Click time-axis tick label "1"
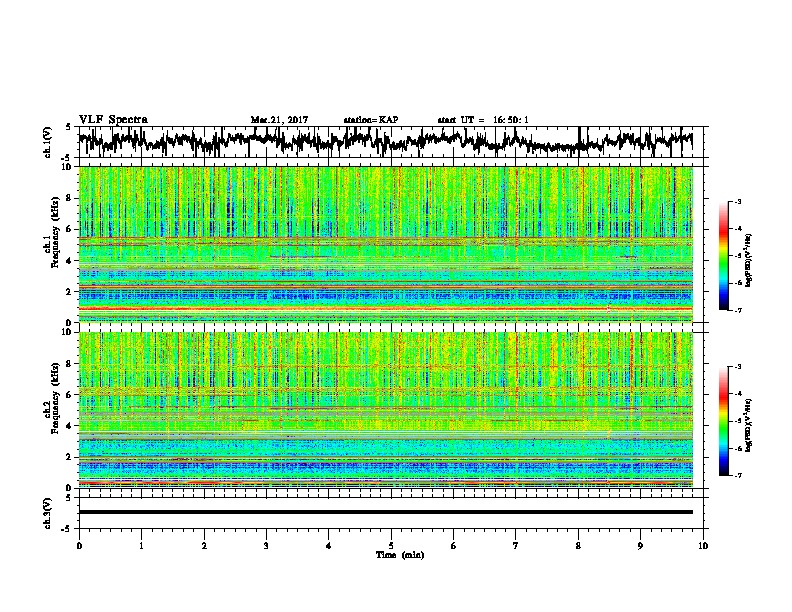 (x=142, y=546)
